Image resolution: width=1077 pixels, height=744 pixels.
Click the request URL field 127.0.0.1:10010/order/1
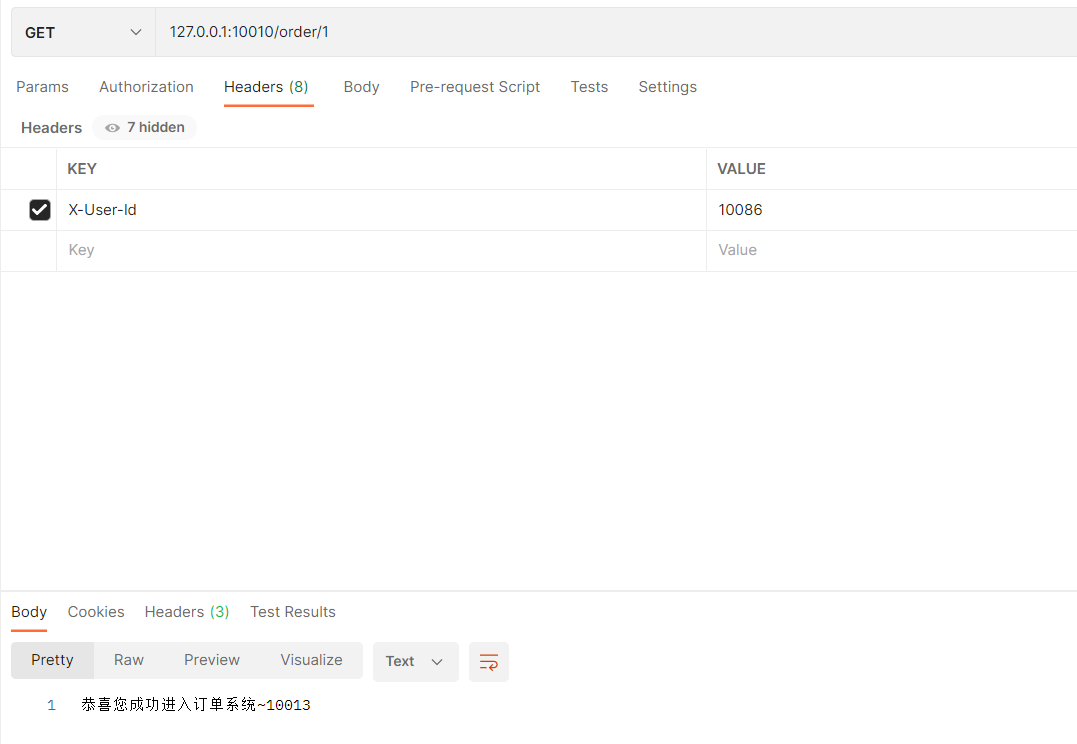(x=616, y=32)
